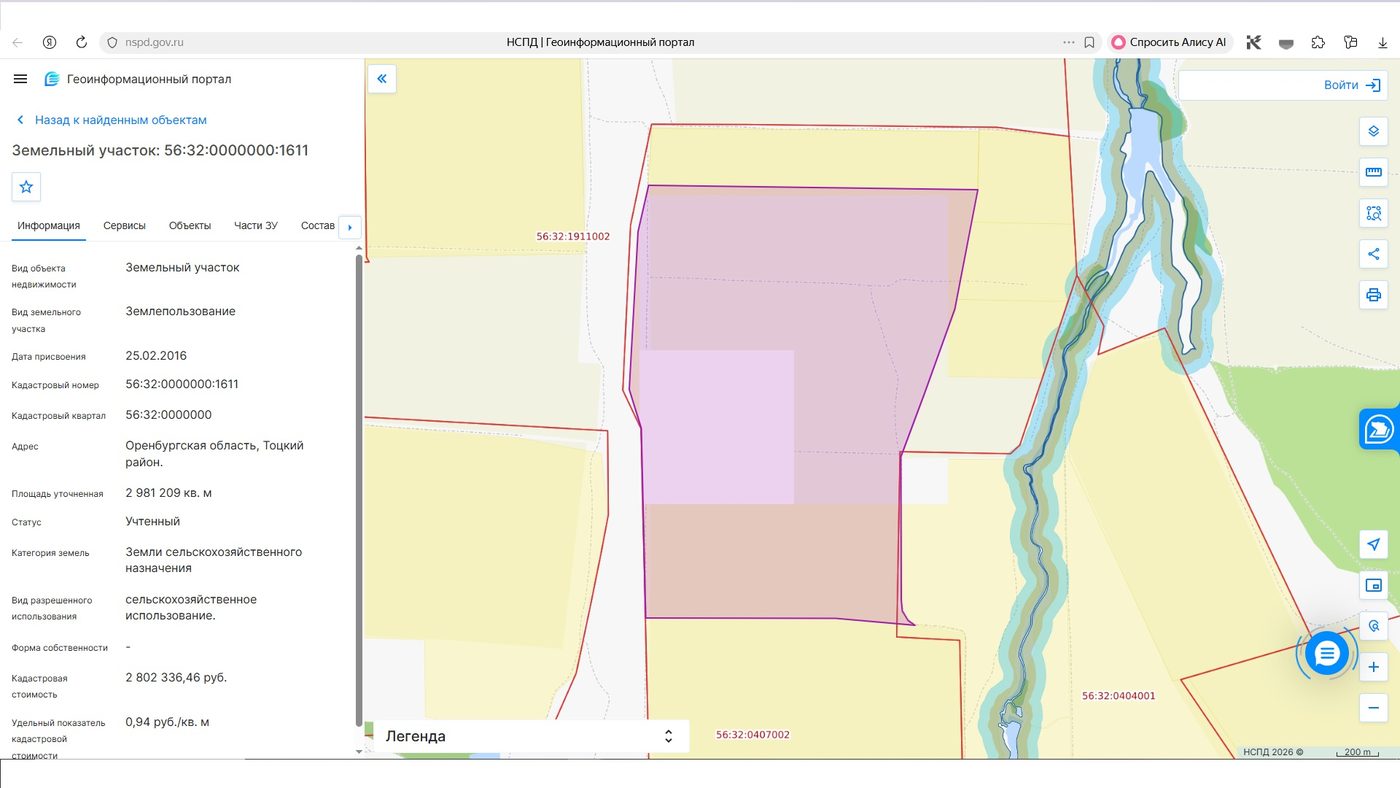Screen dimensions: 1400x788
Task: Open the three-dot page options menu
Action: tap(1069, 43)
